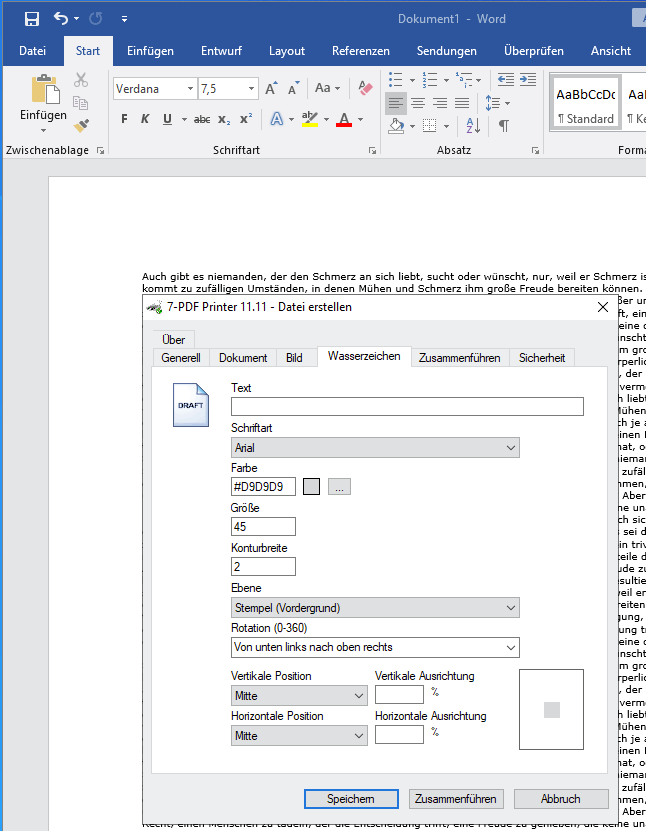The width and height of the screenshot is (646, 831).
Task: Toggle strikethrough abc formatting
Action: point(202,120)
